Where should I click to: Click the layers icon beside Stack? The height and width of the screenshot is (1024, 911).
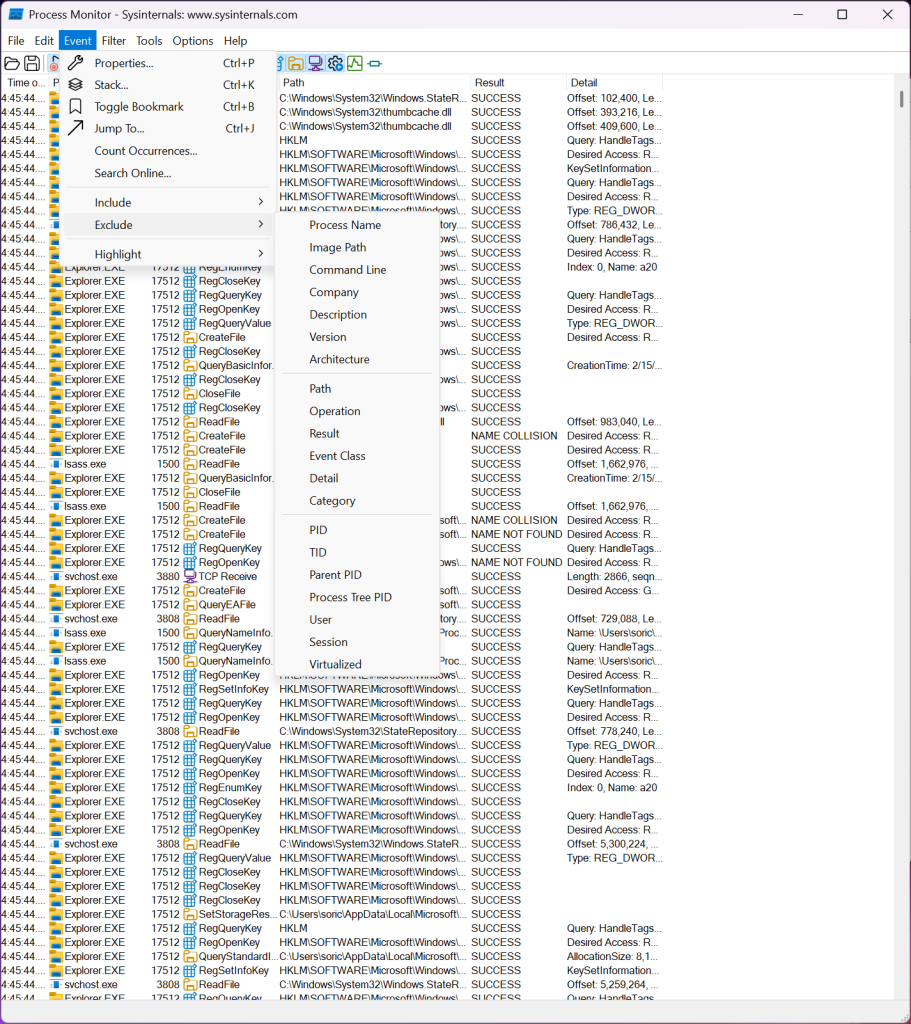[x=75, y=84]
